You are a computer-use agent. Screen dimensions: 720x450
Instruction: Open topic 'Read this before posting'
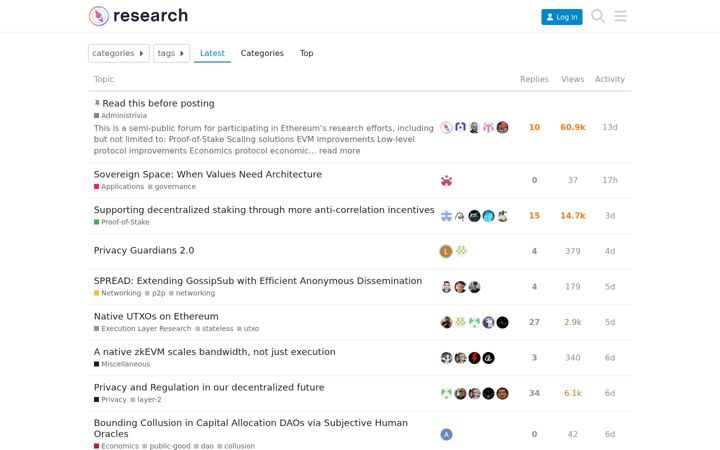point(158,103)
